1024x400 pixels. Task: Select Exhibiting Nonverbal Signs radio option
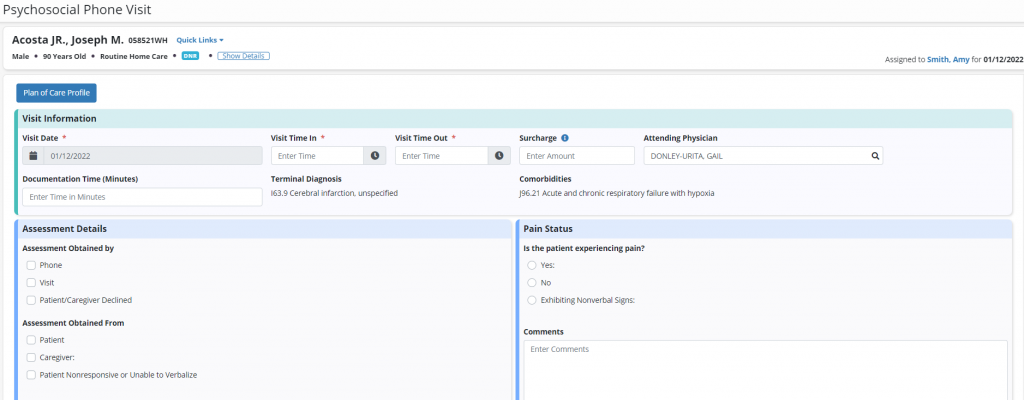tap(532, 300)
